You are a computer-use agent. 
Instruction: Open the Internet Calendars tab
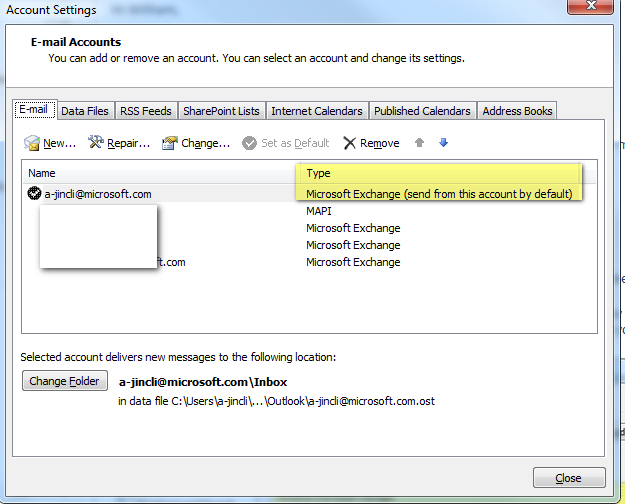click(x=317, y=111)
